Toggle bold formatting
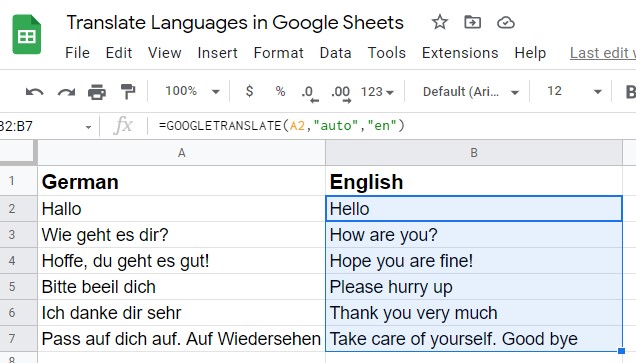 [630, 92]
